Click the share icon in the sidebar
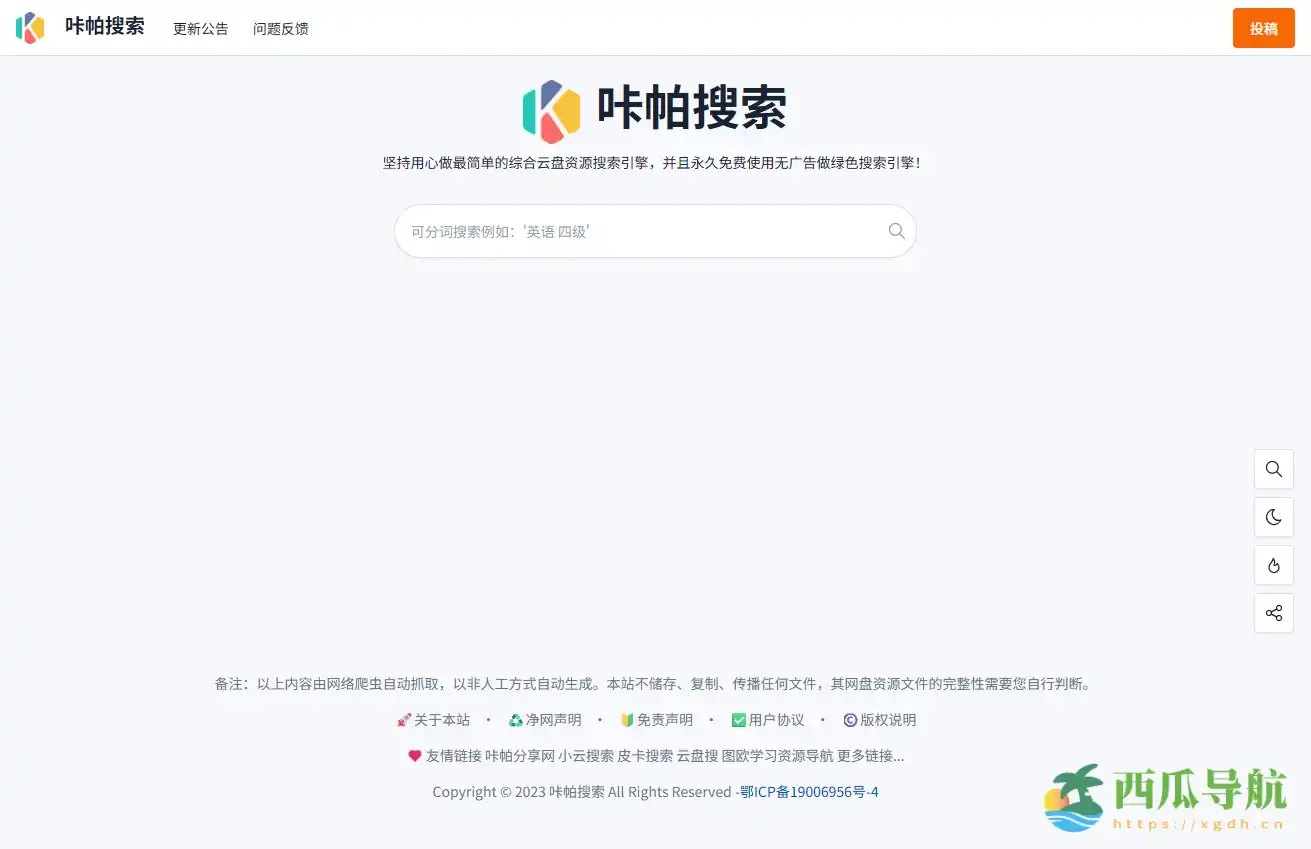The height and width of the screenshot is (849, 1311). pos(1273,613)
